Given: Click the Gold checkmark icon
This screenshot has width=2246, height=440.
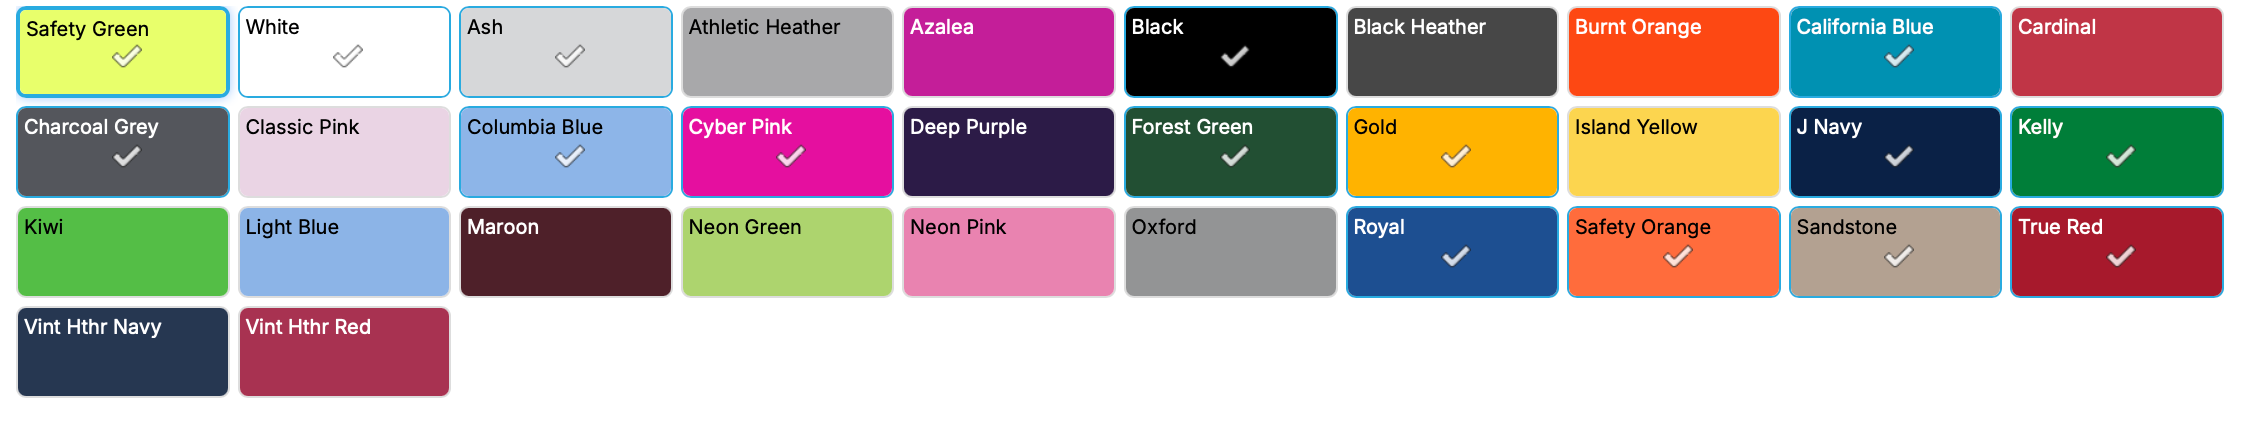Looking at the screenshot, I should [x=1455, y=157].
